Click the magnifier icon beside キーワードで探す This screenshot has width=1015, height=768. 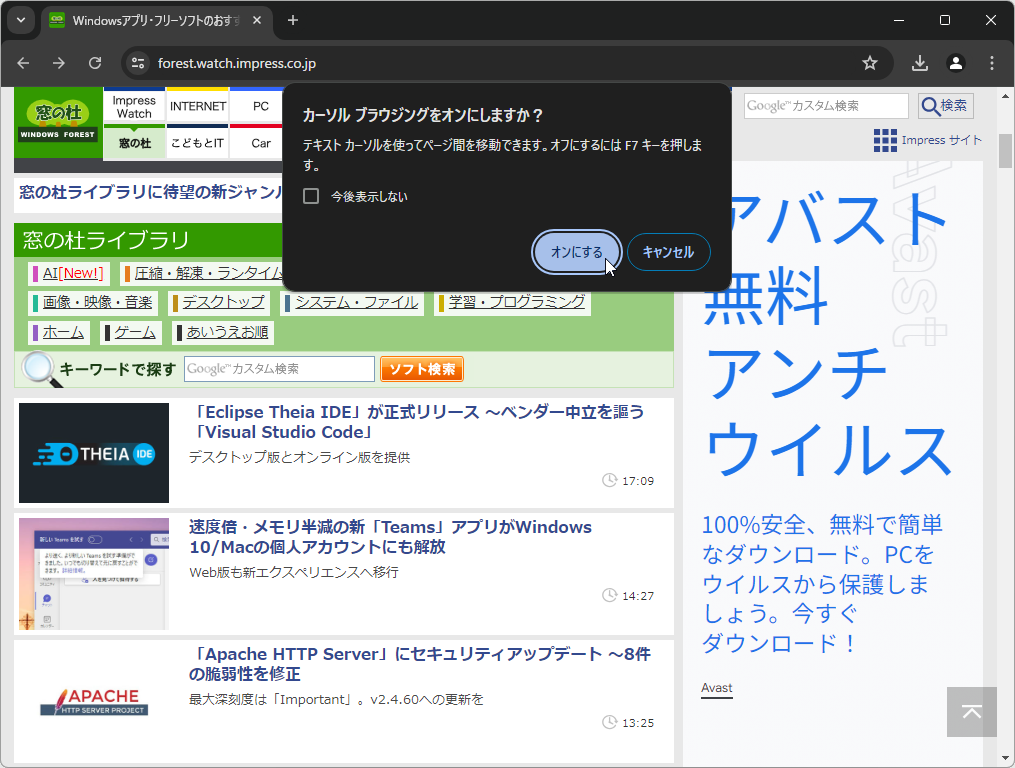point(40,368)
